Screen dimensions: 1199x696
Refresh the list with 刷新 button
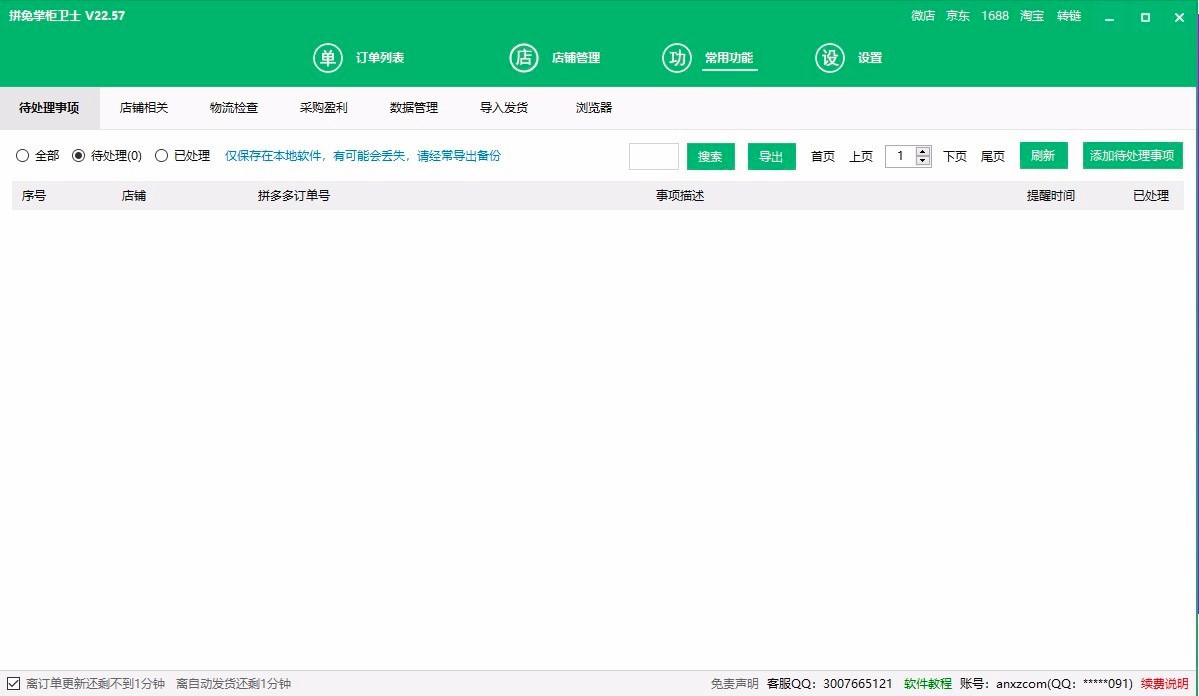coord(1043,156)
